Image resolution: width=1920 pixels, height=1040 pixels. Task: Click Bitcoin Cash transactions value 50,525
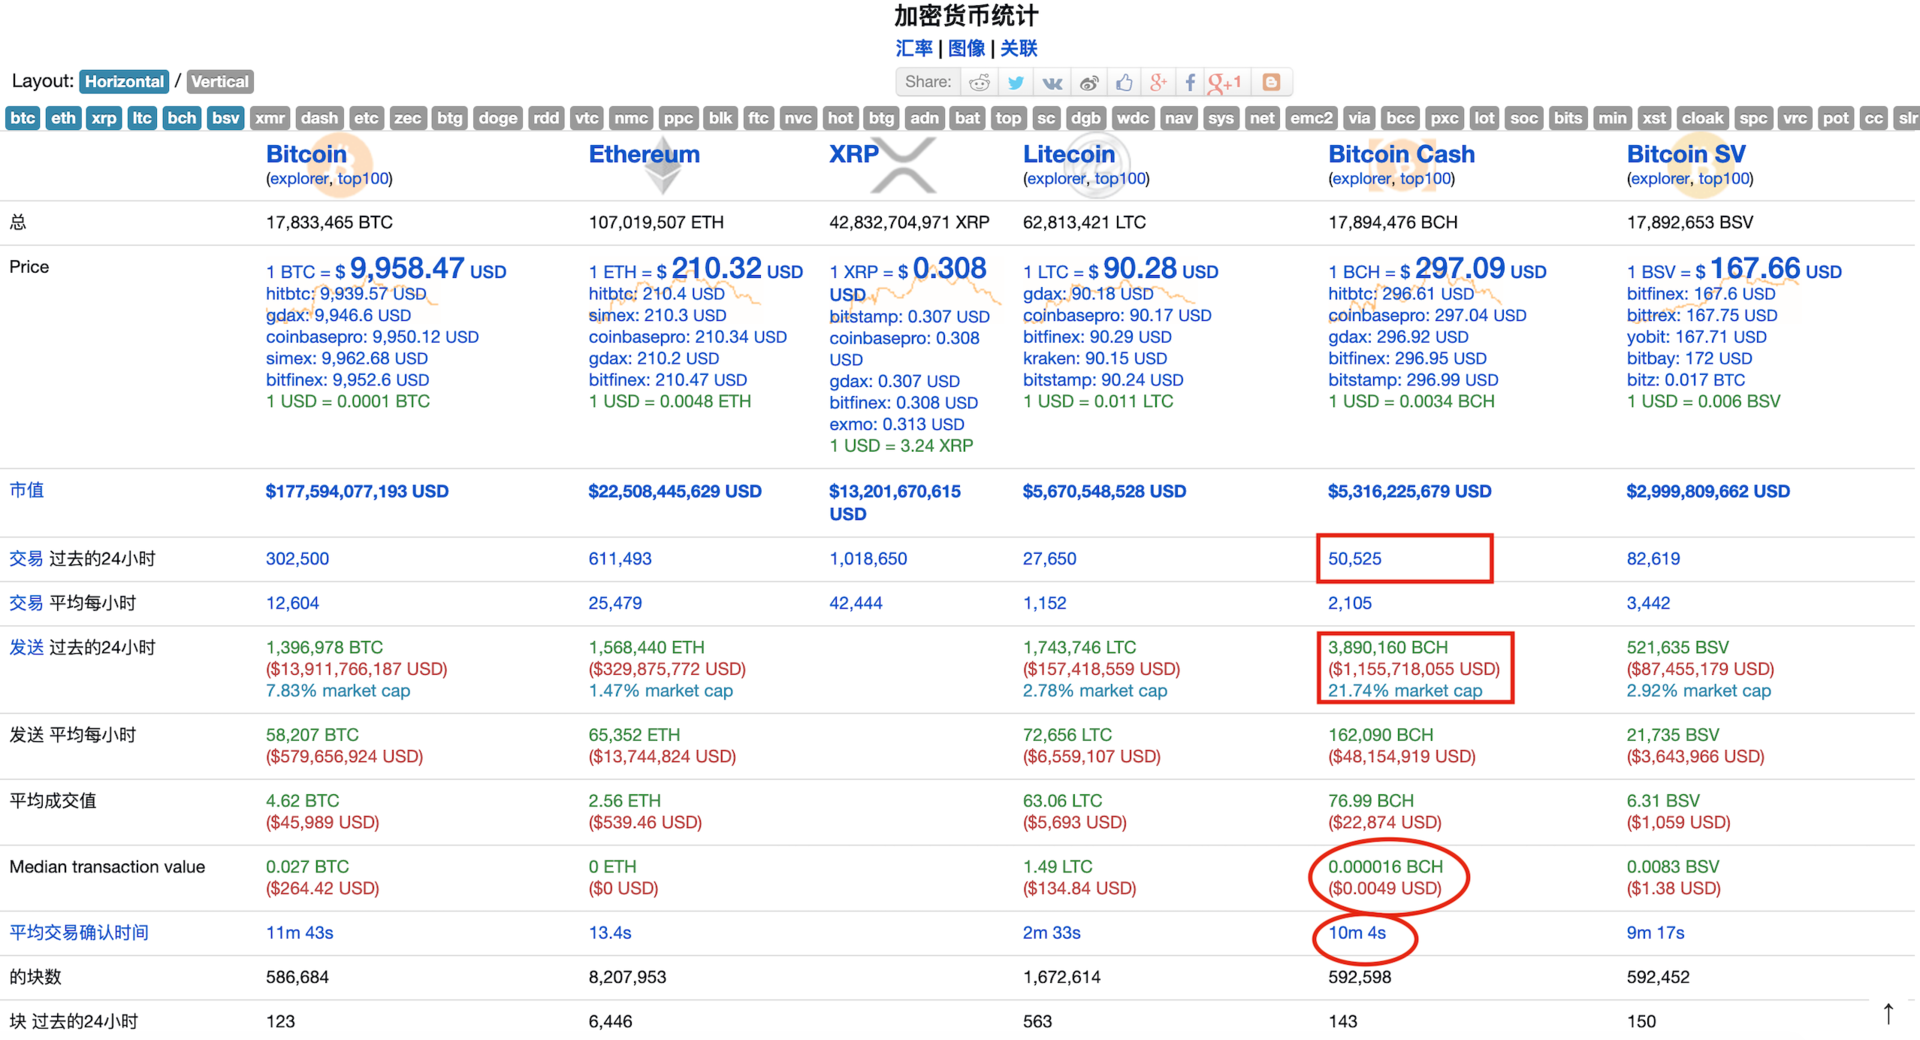click(1355, 559)
